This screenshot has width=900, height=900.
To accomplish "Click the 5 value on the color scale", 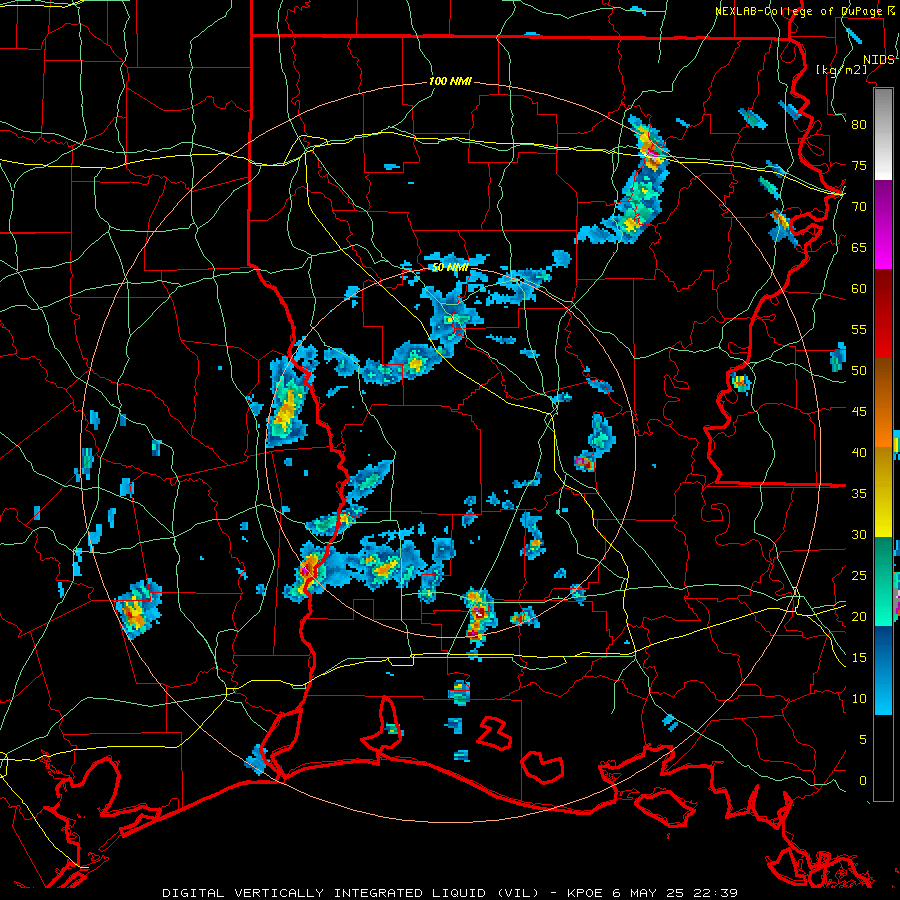I will pyautogui.click(x=863, y=740).
